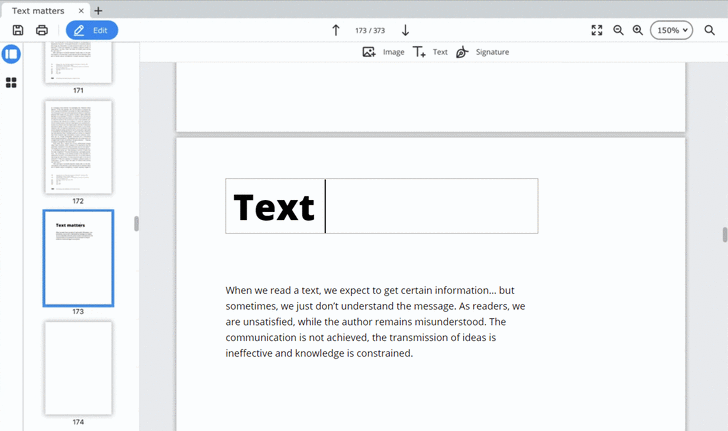The width and height of the screenshot is (728, 431).
Task: Click the zoom in magnifier
Action: tap(638, 30)
